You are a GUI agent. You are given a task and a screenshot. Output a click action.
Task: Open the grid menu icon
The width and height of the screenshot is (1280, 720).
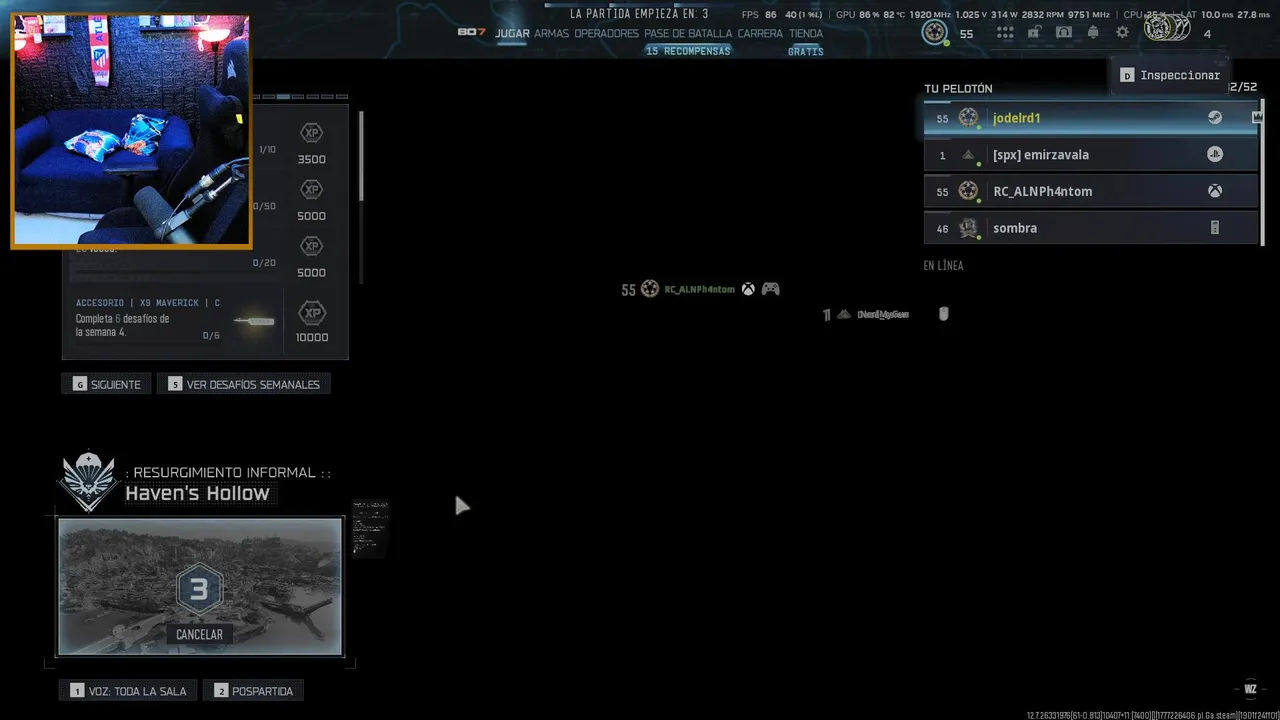[x=1005, y=33]
